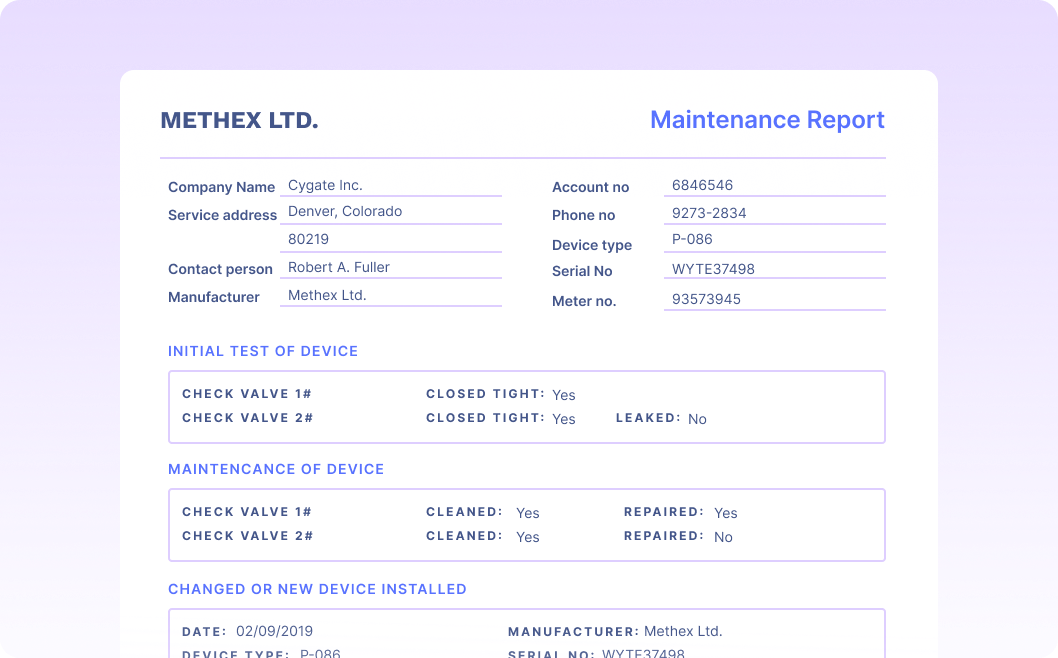Click the zip code field showing 80219

pos(390,239)
